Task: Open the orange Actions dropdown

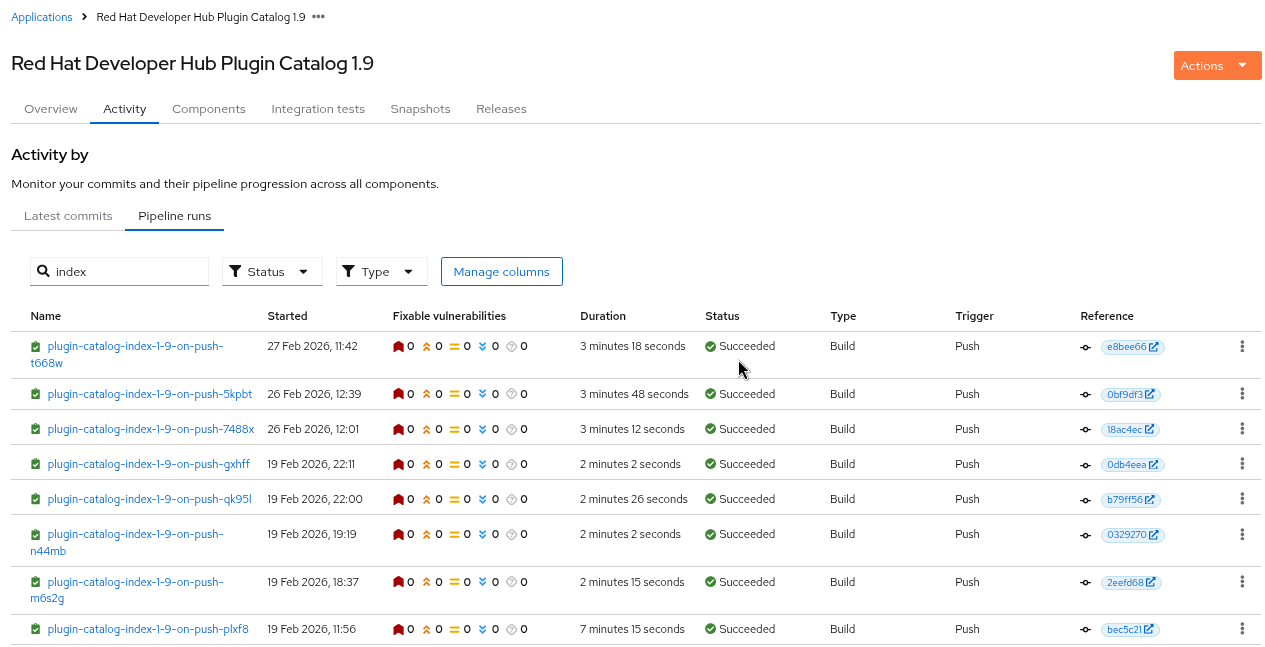Action: (x=1216, y=66)
